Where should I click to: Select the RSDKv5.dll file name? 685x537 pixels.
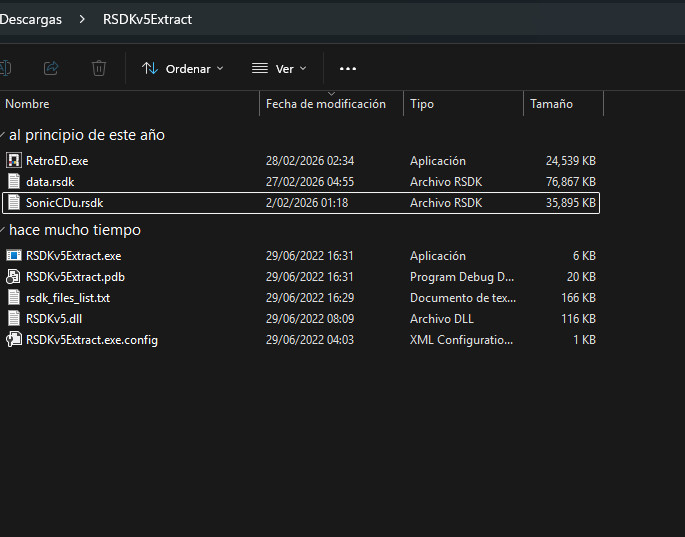[x=54, y=319]
